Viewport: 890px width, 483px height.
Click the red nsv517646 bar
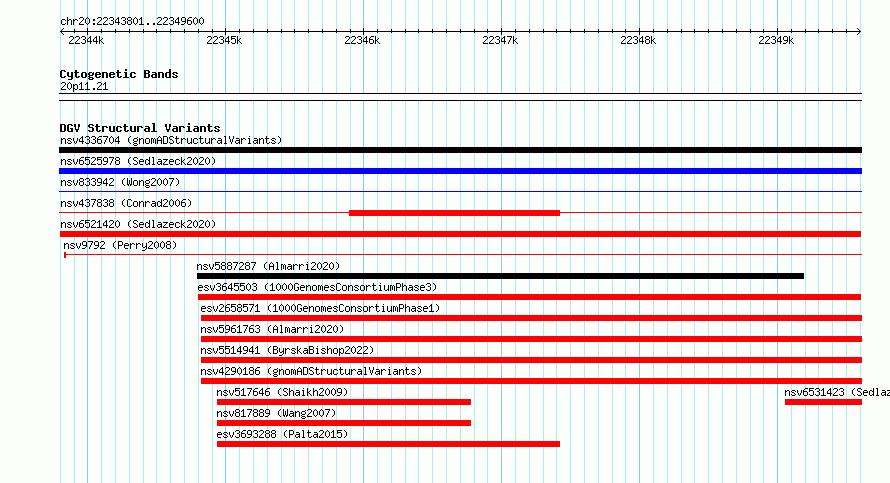[343, 402]
